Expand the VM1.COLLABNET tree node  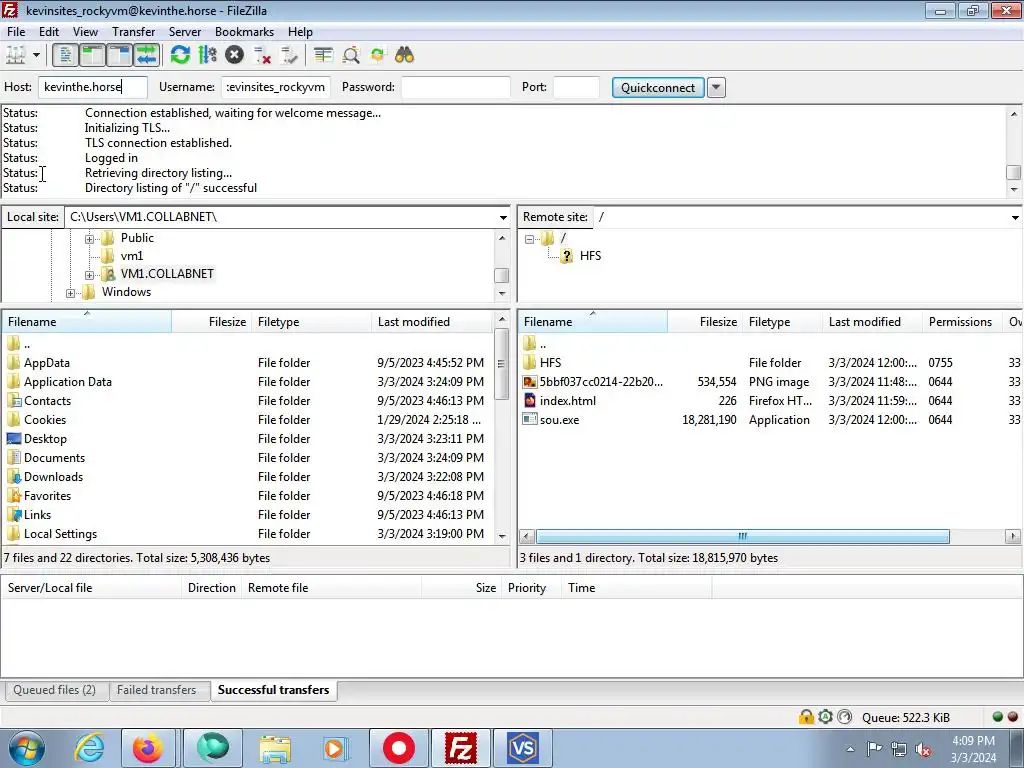point(89,275)
